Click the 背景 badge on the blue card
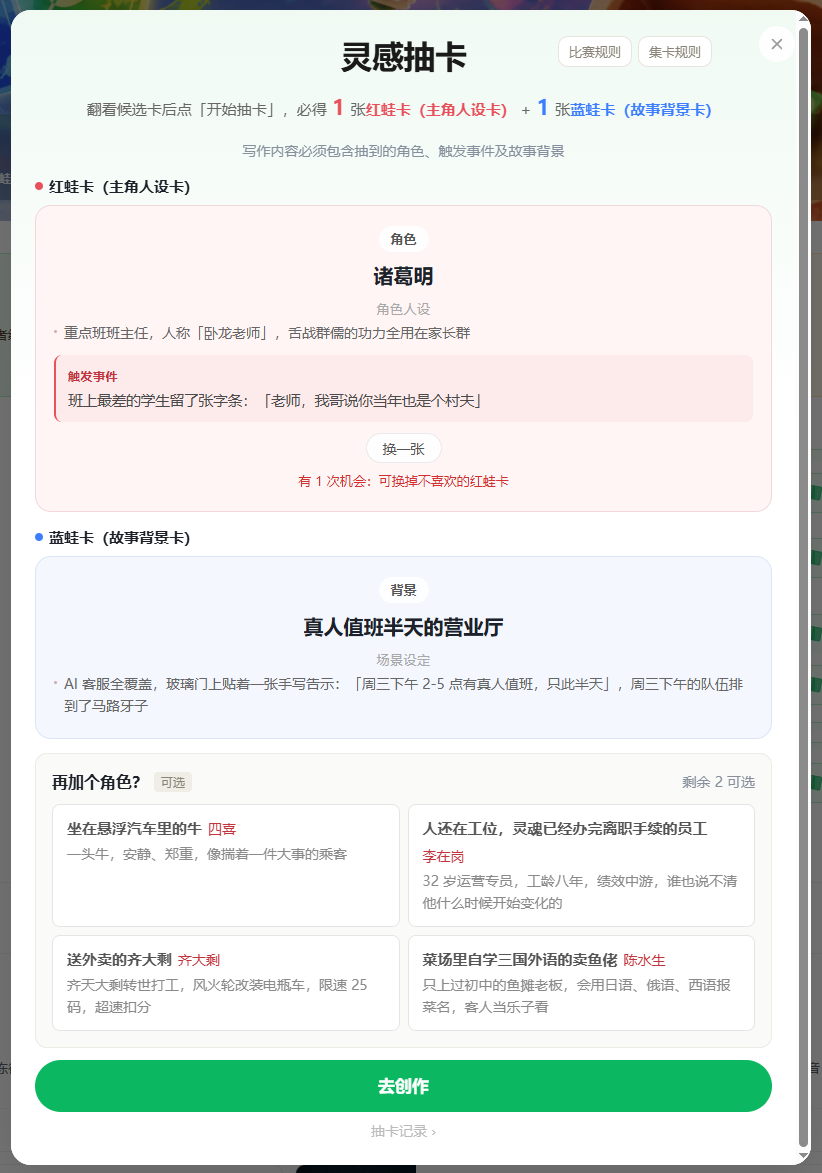 tap(403, 590)
